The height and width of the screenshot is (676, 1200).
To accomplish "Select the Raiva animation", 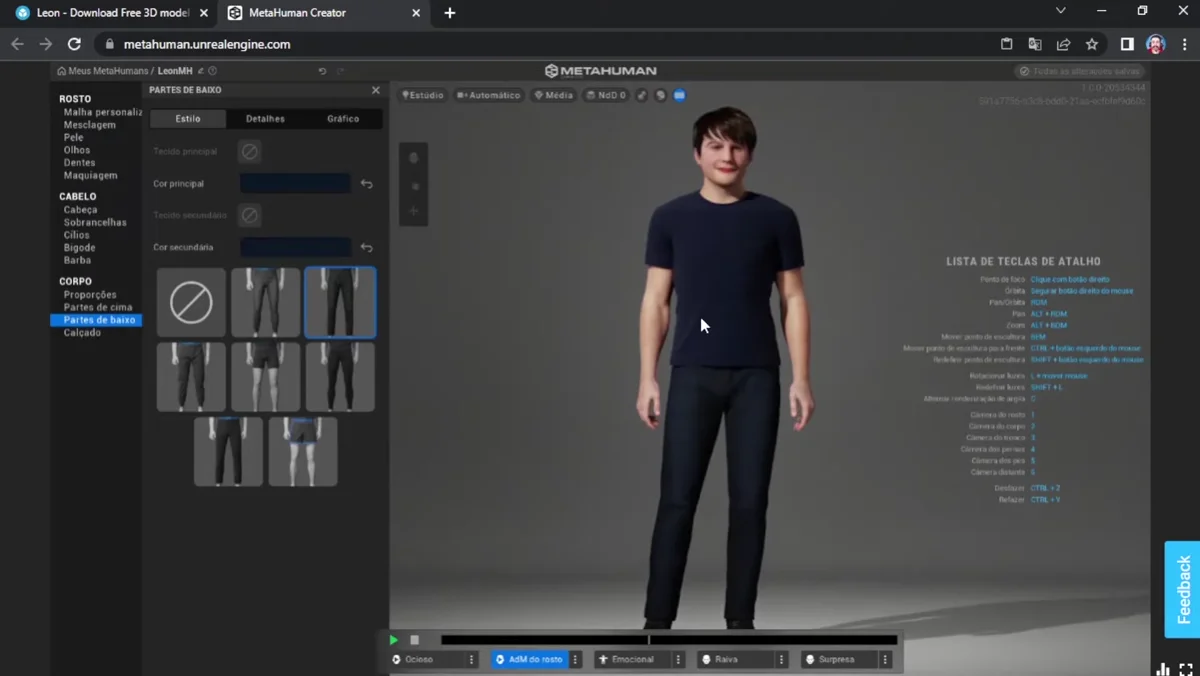I will 737,660.
